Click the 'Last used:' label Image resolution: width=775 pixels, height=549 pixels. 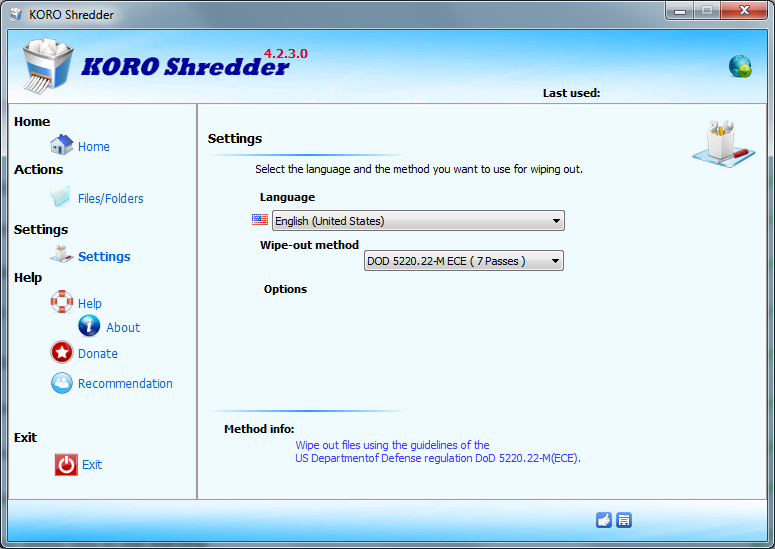tap(571, 93)
